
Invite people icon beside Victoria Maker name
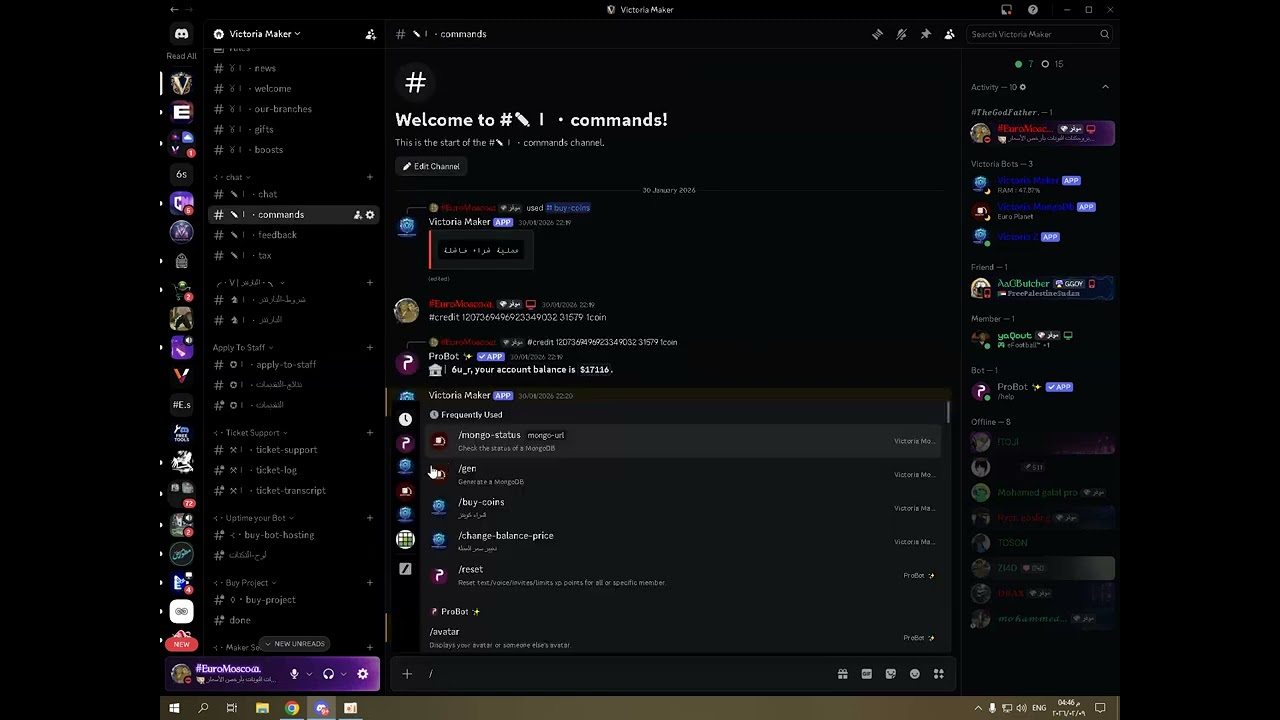click(370, 34)
